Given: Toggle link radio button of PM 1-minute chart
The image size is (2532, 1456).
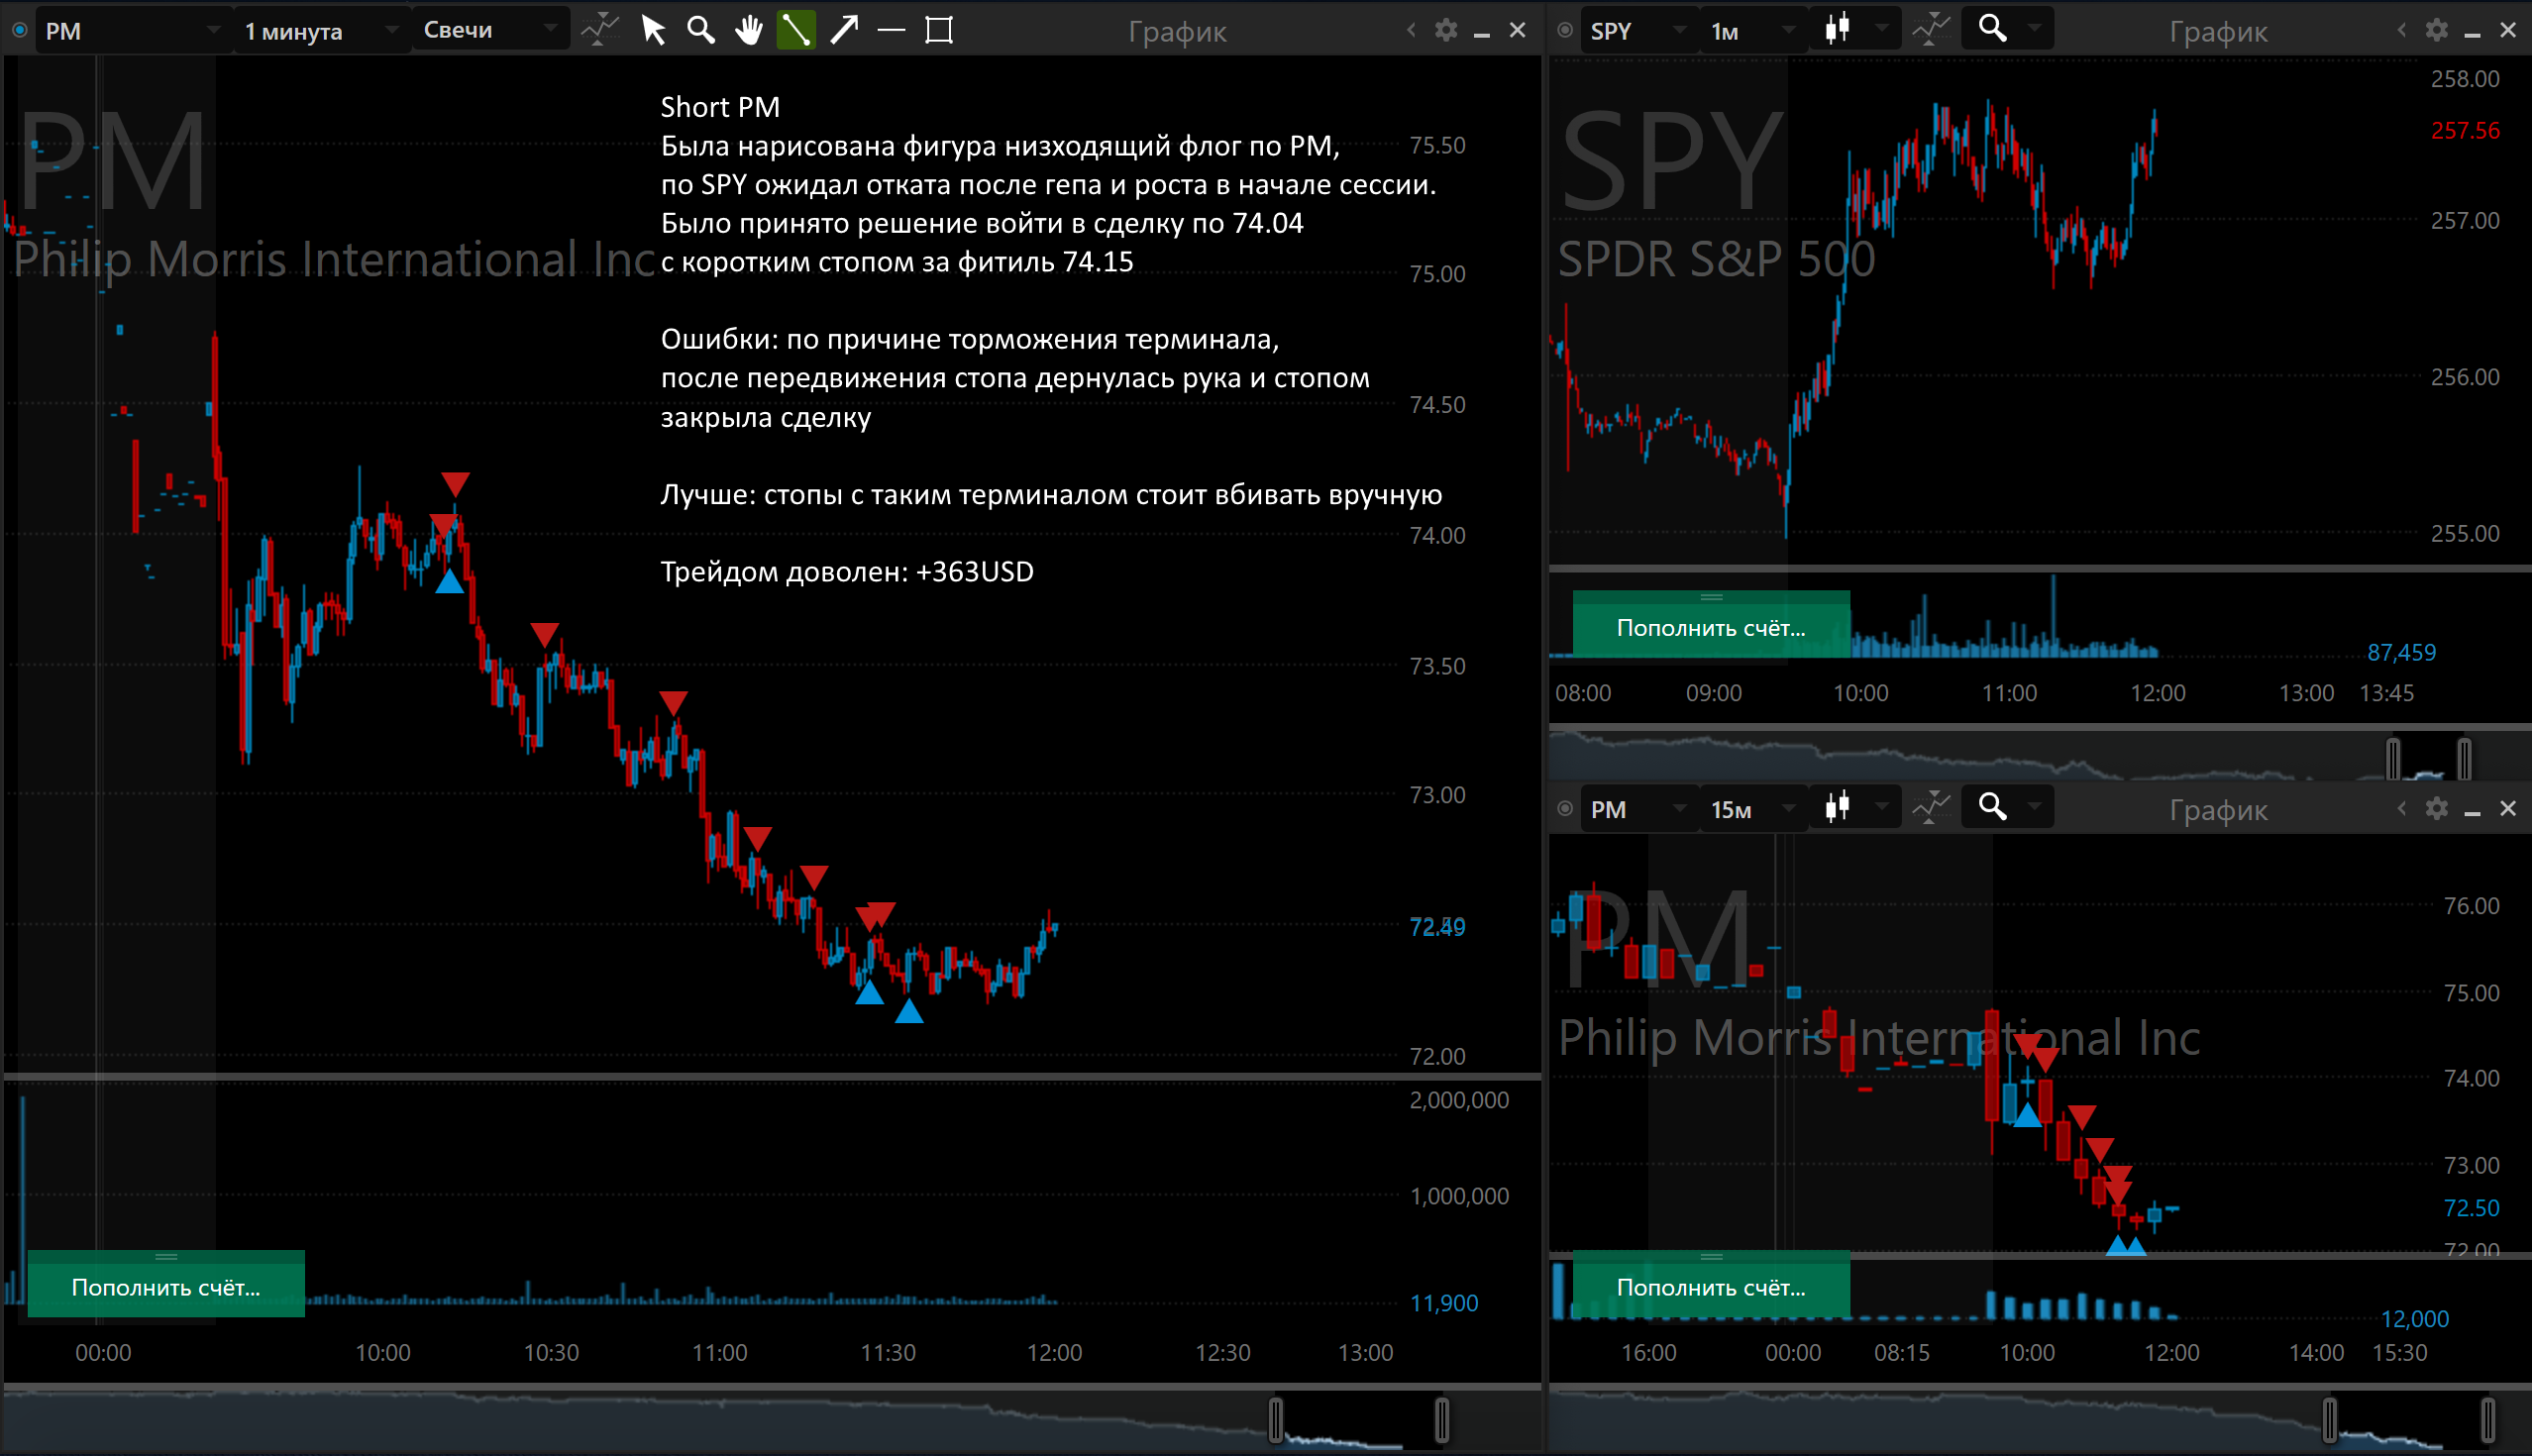Looking at the screenshot, I should pos(19,30).
